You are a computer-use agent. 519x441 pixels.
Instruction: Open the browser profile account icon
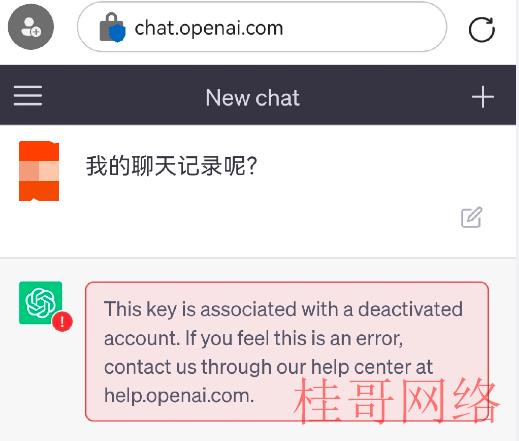[31, 27]
